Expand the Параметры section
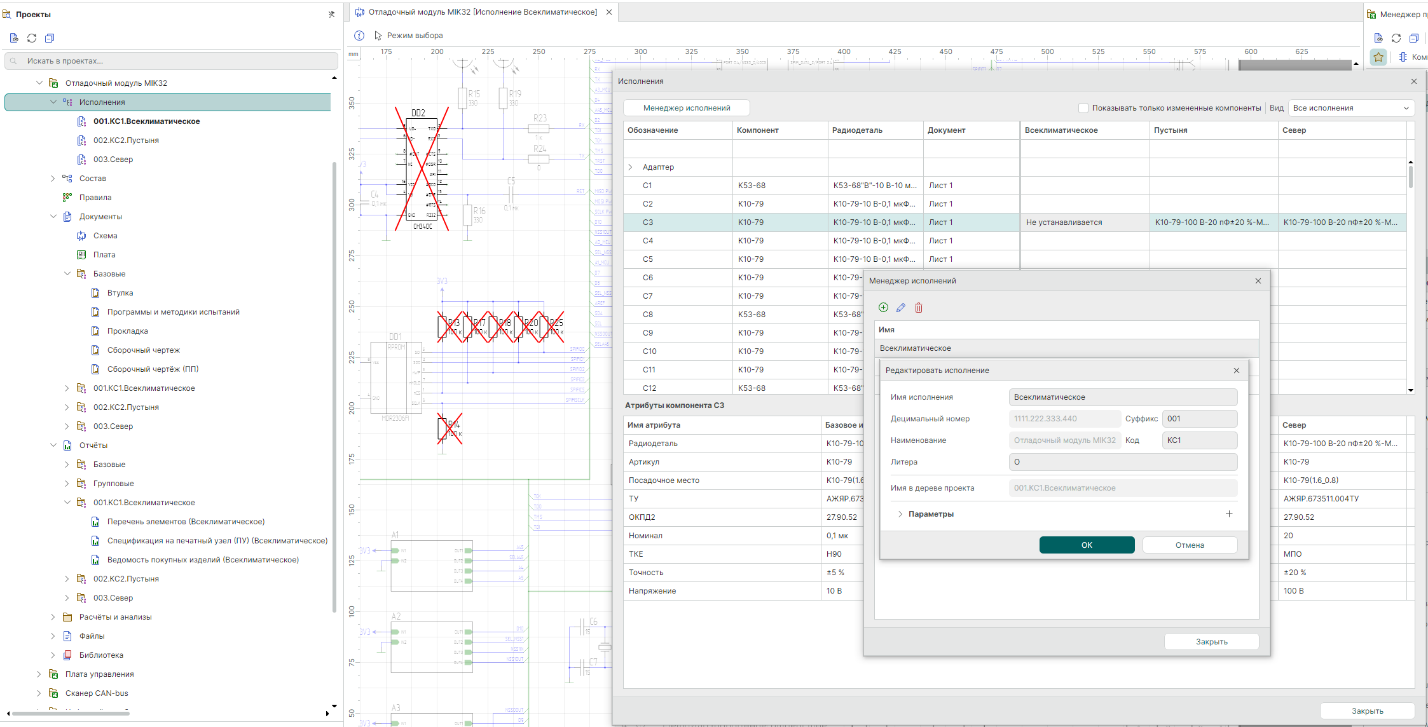Image resolution: width=1428 pixels, height=727 pixels. (899, 514)
